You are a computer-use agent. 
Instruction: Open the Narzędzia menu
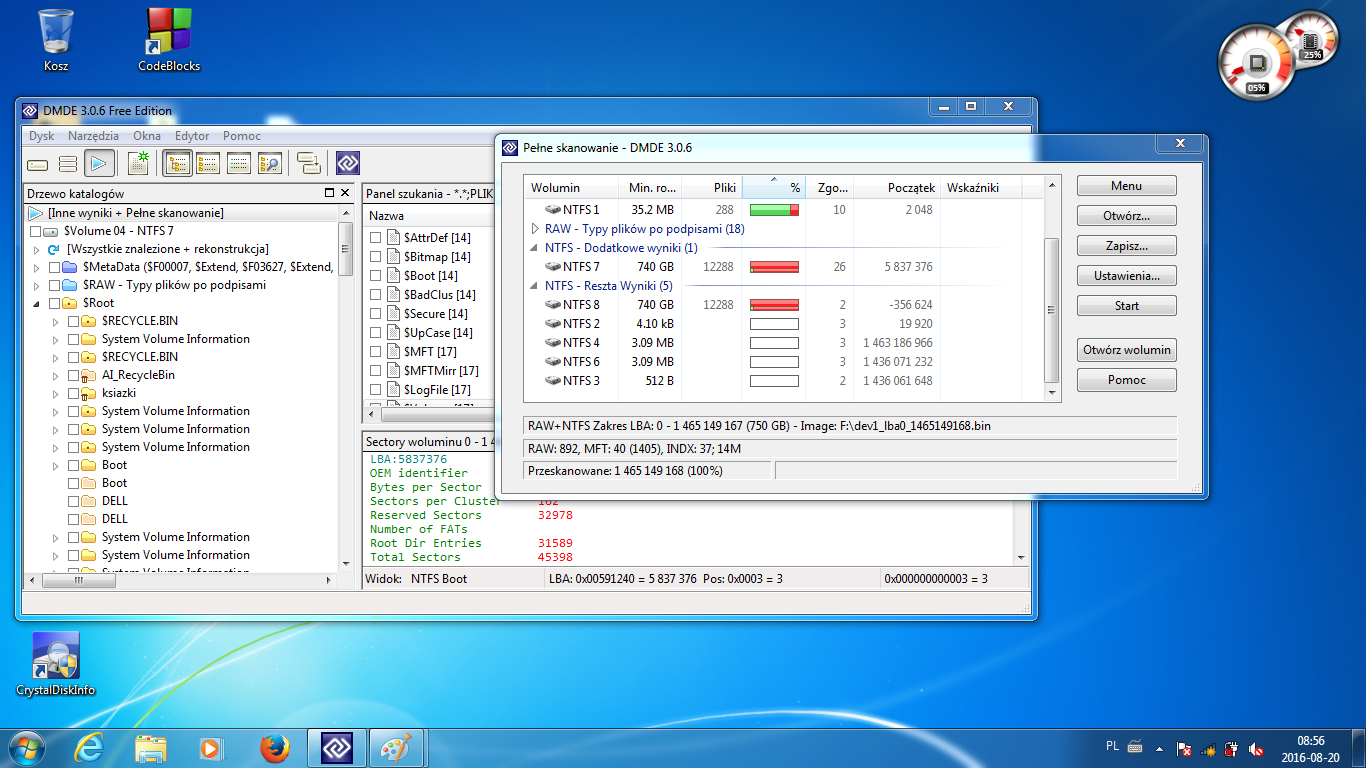click(93, 136)
